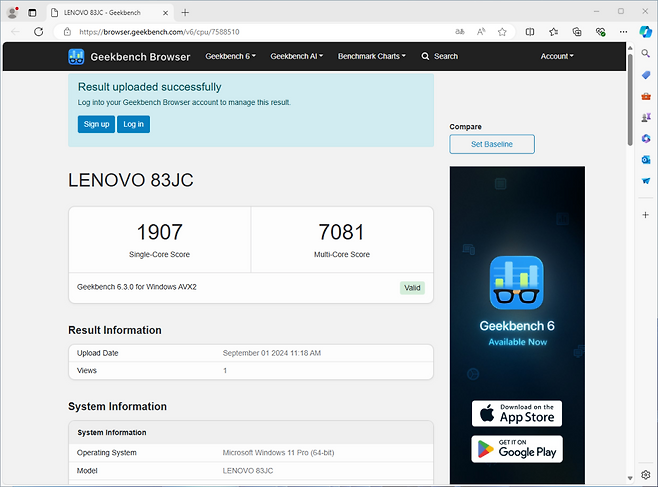Click the Set Baseline button

click(x=492, y=144)
